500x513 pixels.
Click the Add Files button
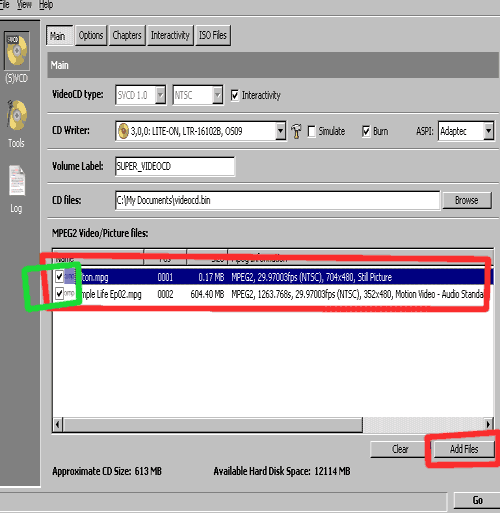tap(464, 449)
